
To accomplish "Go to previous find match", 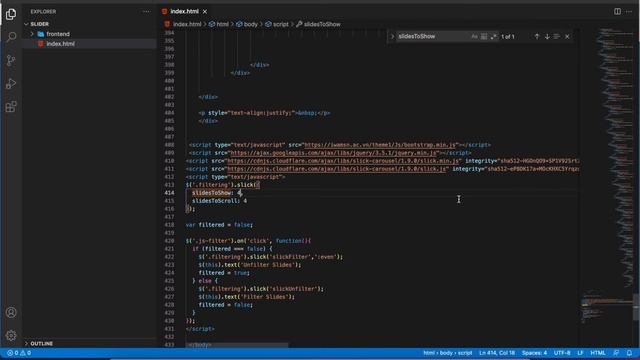I will coord(537,36).
